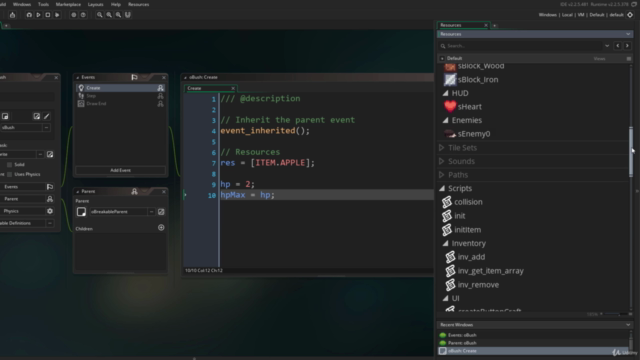640x360 pixels.
Task: Collapse the Enemies sprite group
Action: 445,120
